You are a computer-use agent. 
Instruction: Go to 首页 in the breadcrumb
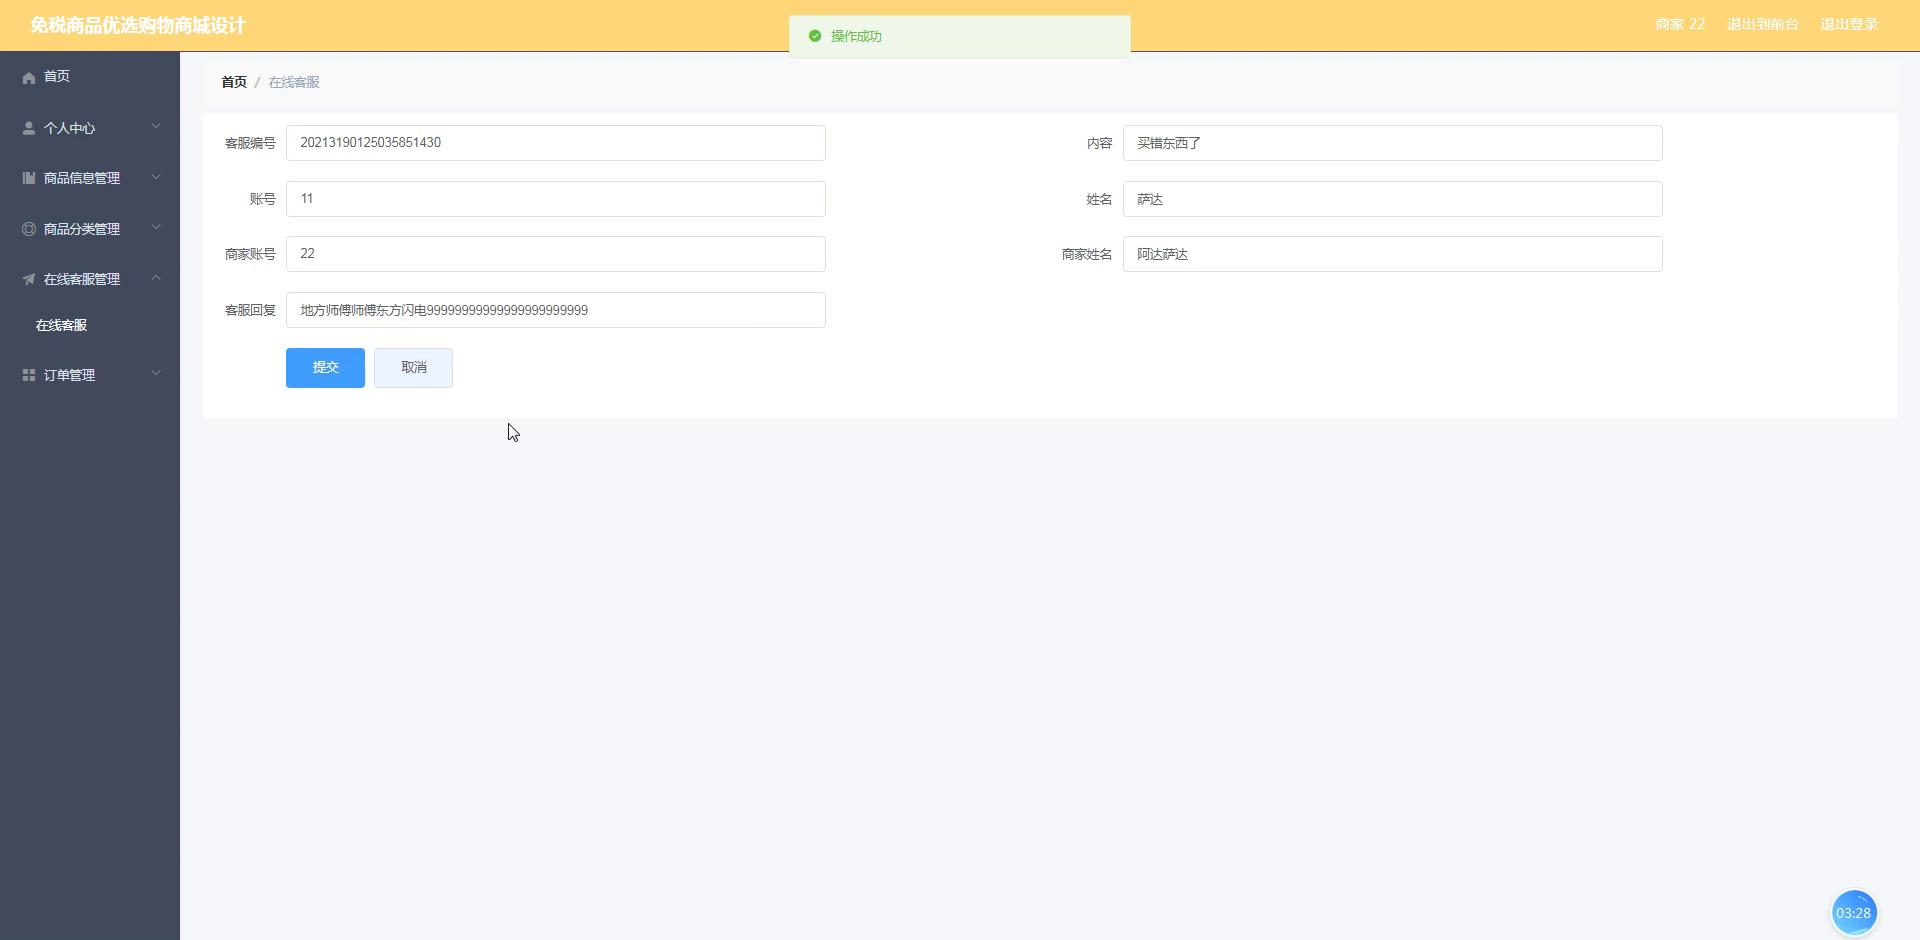click(234, 82)
